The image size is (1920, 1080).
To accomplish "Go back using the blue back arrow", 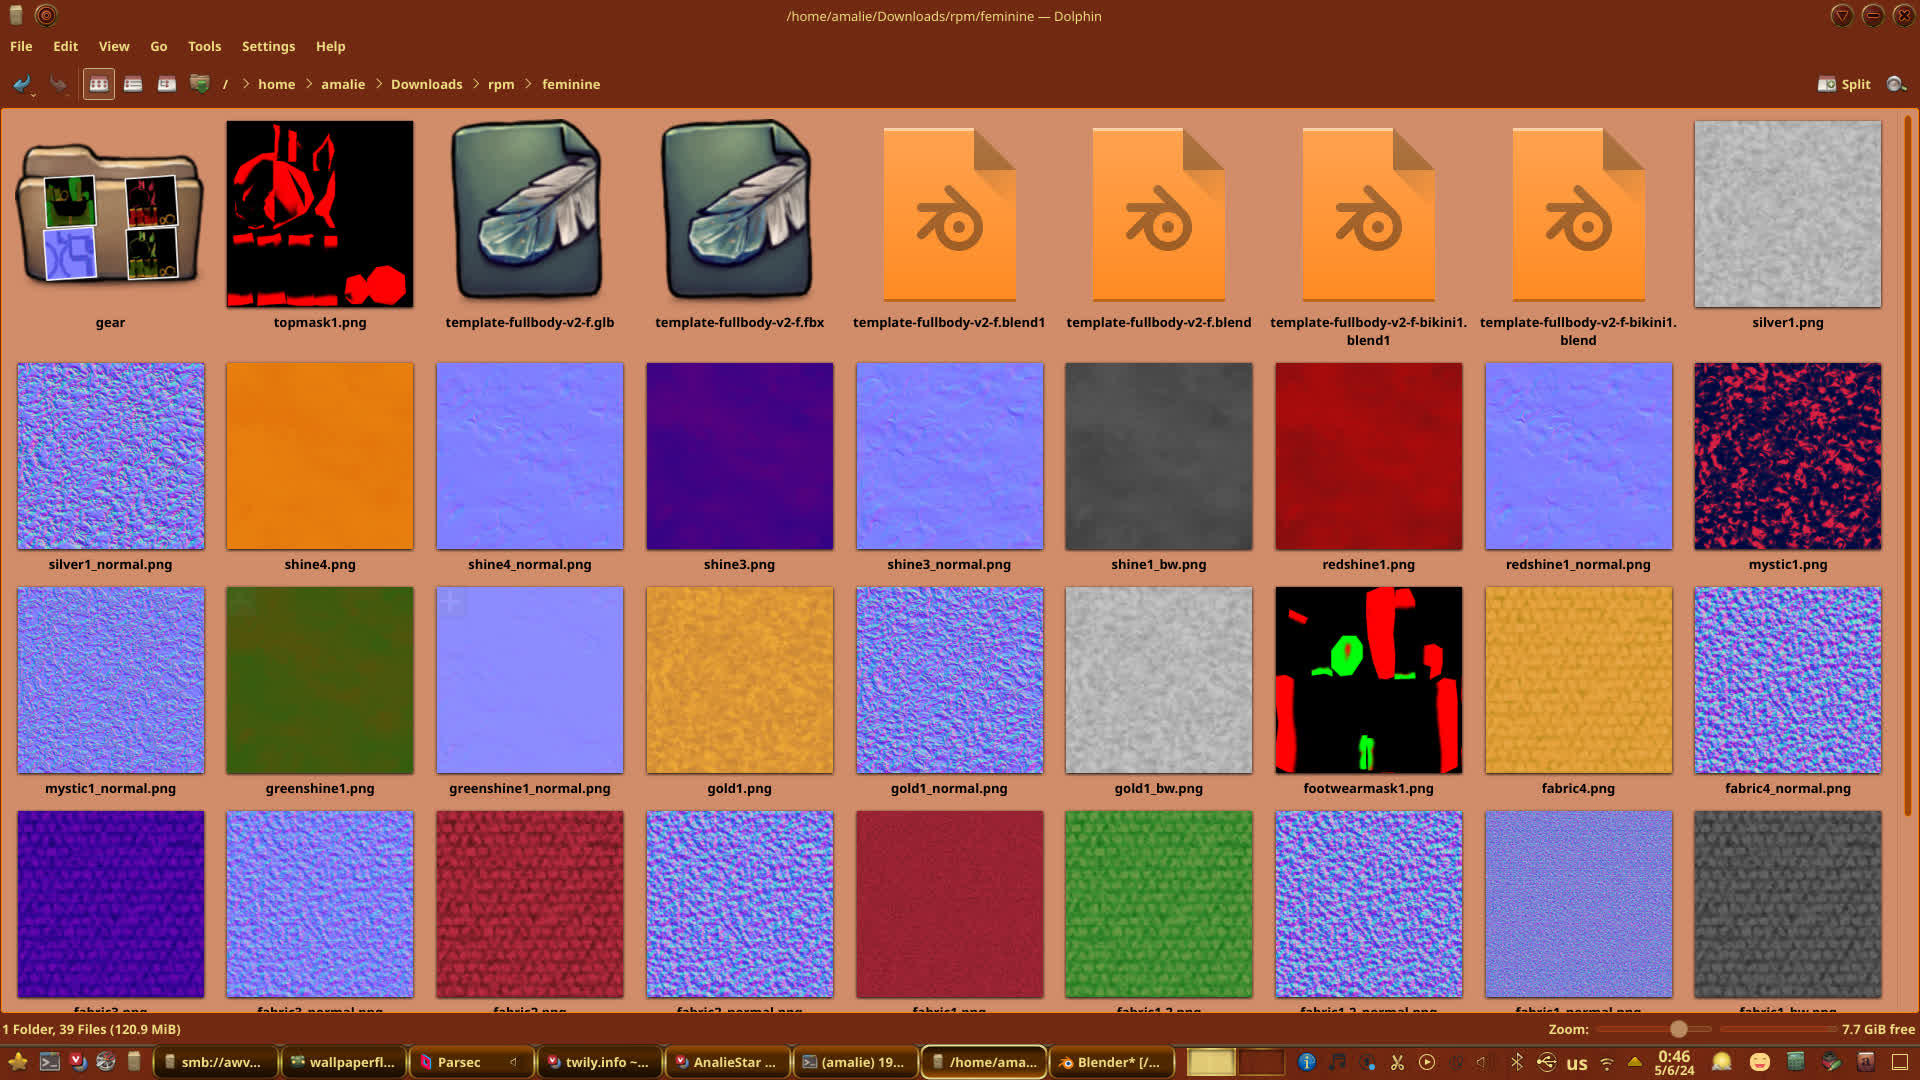I will point(21,84).
